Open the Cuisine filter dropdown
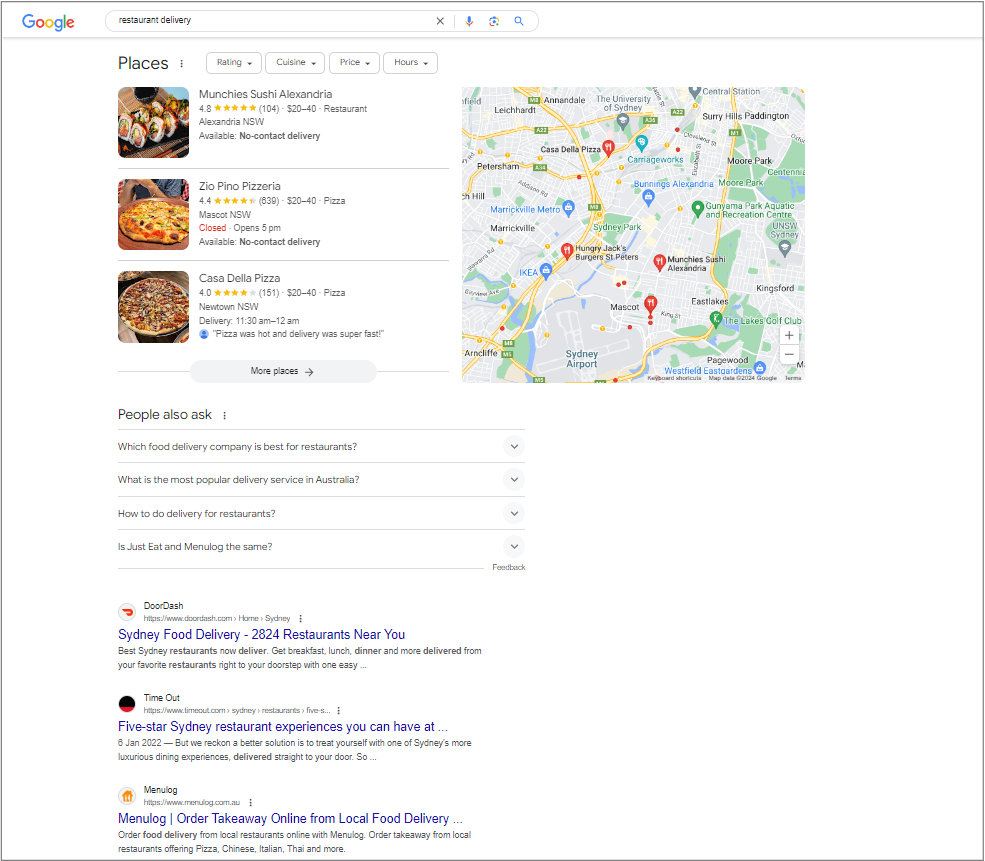Screen dimensions: 985x861 click(x=295, y=63)
